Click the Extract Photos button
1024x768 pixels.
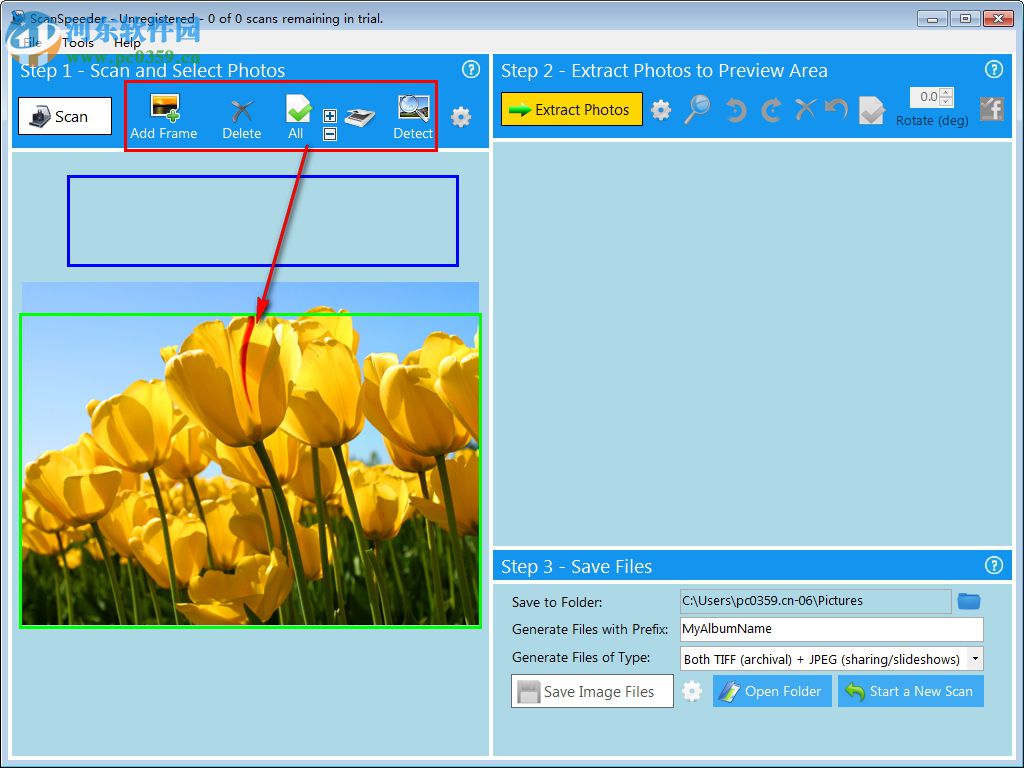pos(571,109)
